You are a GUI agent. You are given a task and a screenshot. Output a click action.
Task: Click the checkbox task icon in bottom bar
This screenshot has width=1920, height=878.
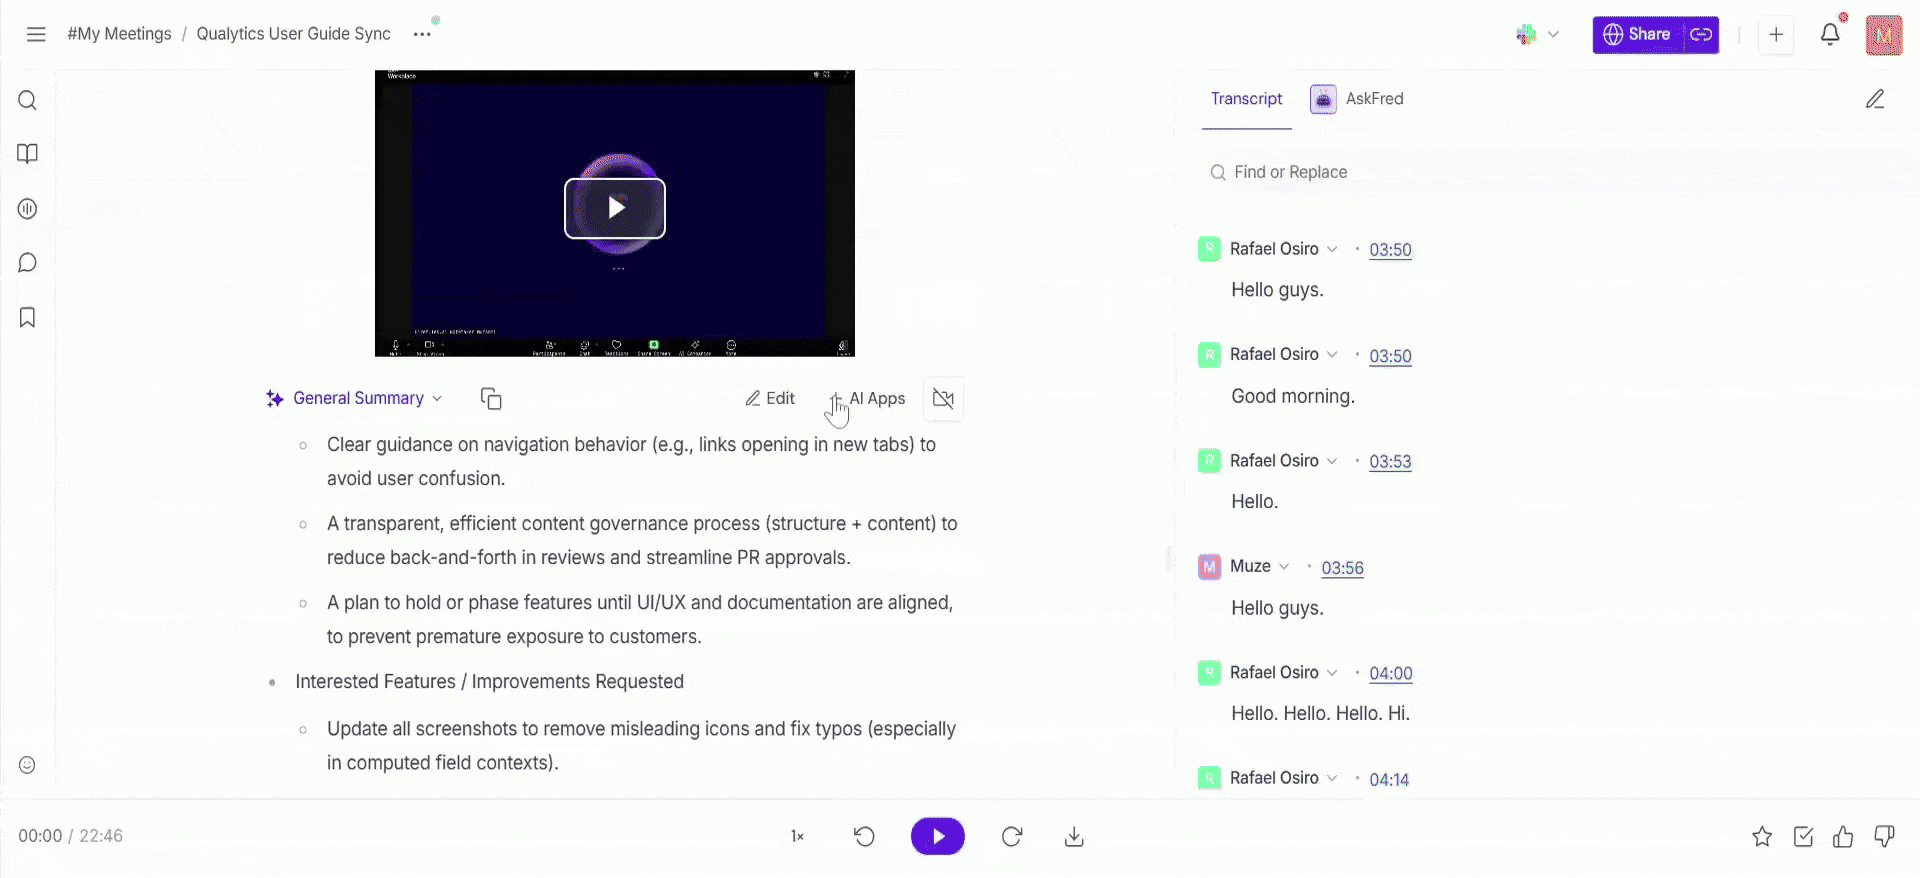click(x=1803, y=837)
